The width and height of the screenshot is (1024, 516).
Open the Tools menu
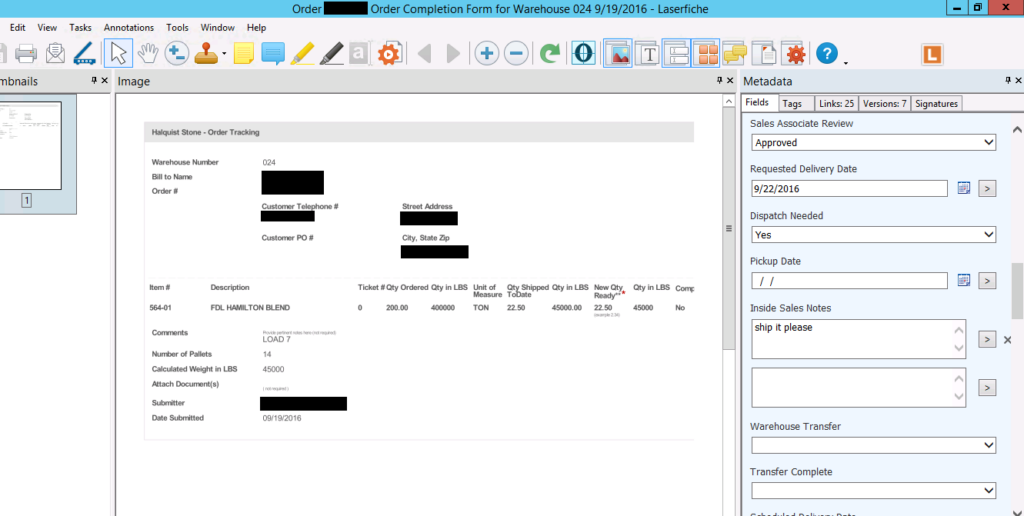[177, 27]
